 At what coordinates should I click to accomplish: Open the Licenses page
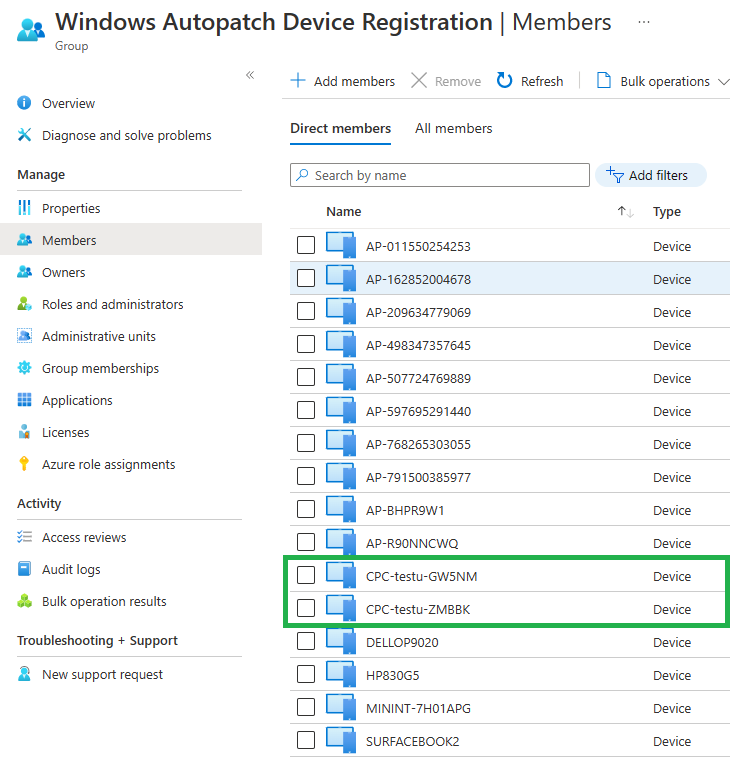(66, 433)
